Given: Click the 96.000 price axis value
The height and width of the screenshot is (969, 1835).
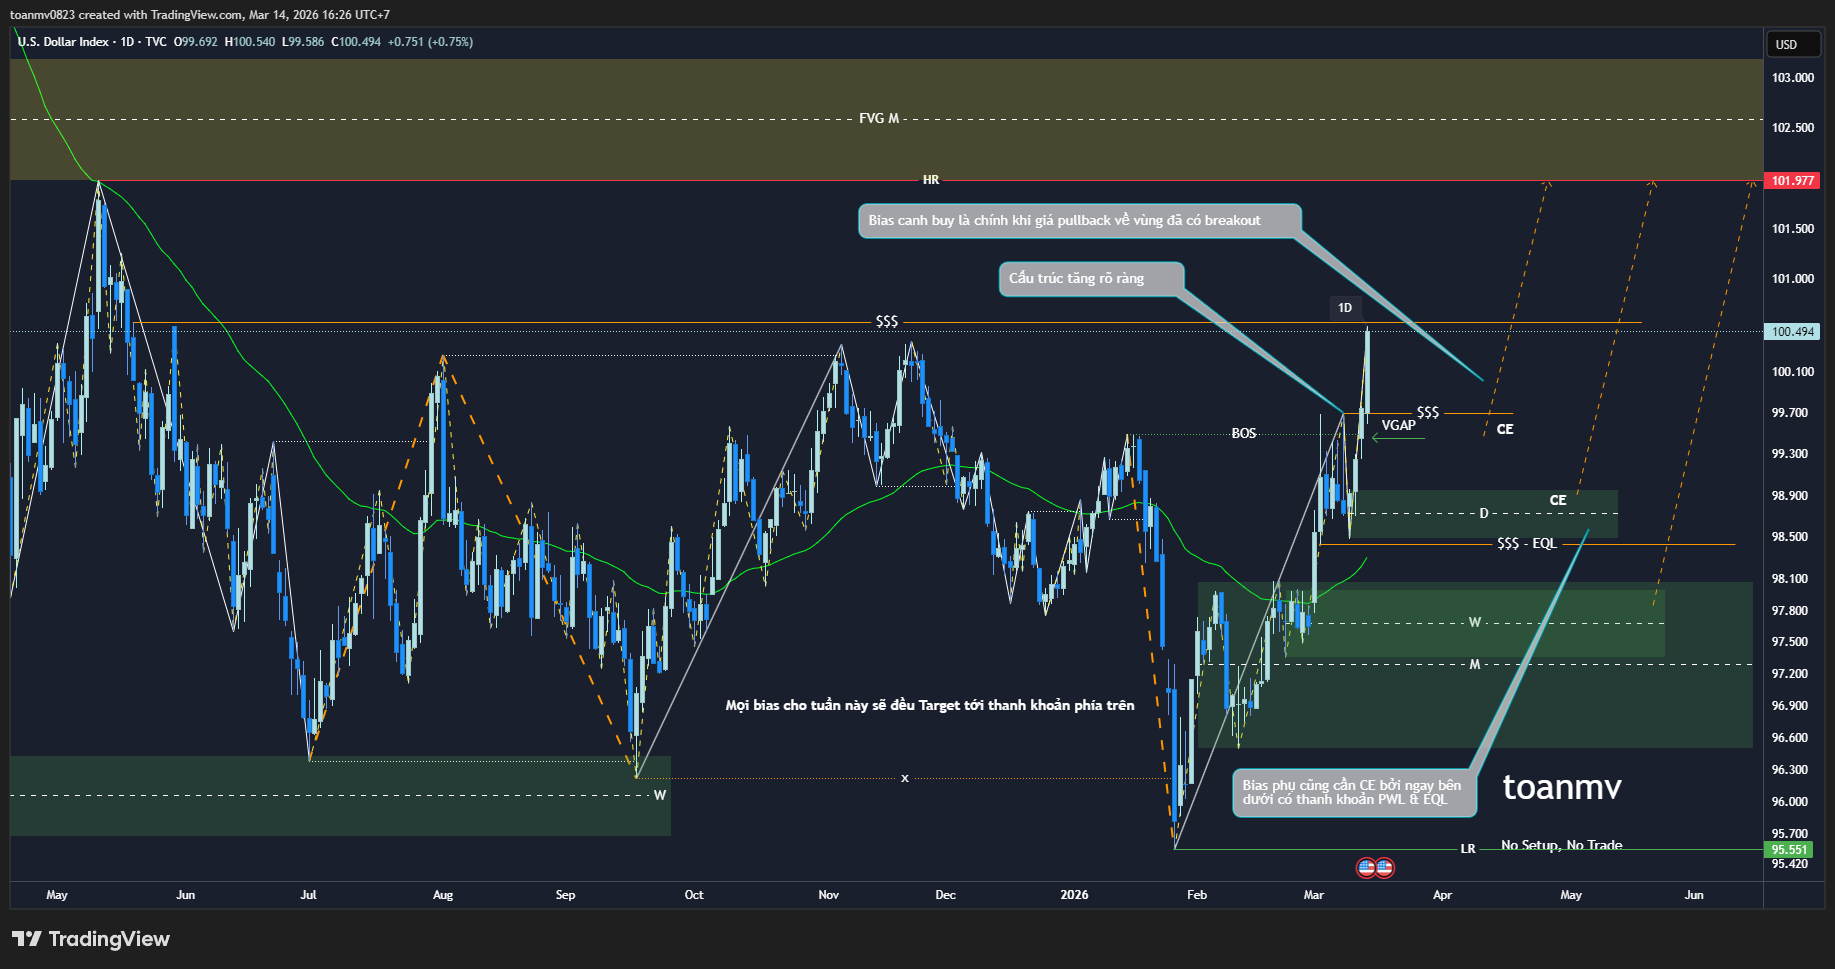Looking at the screenshot, I should click(x=1790, y=802).
